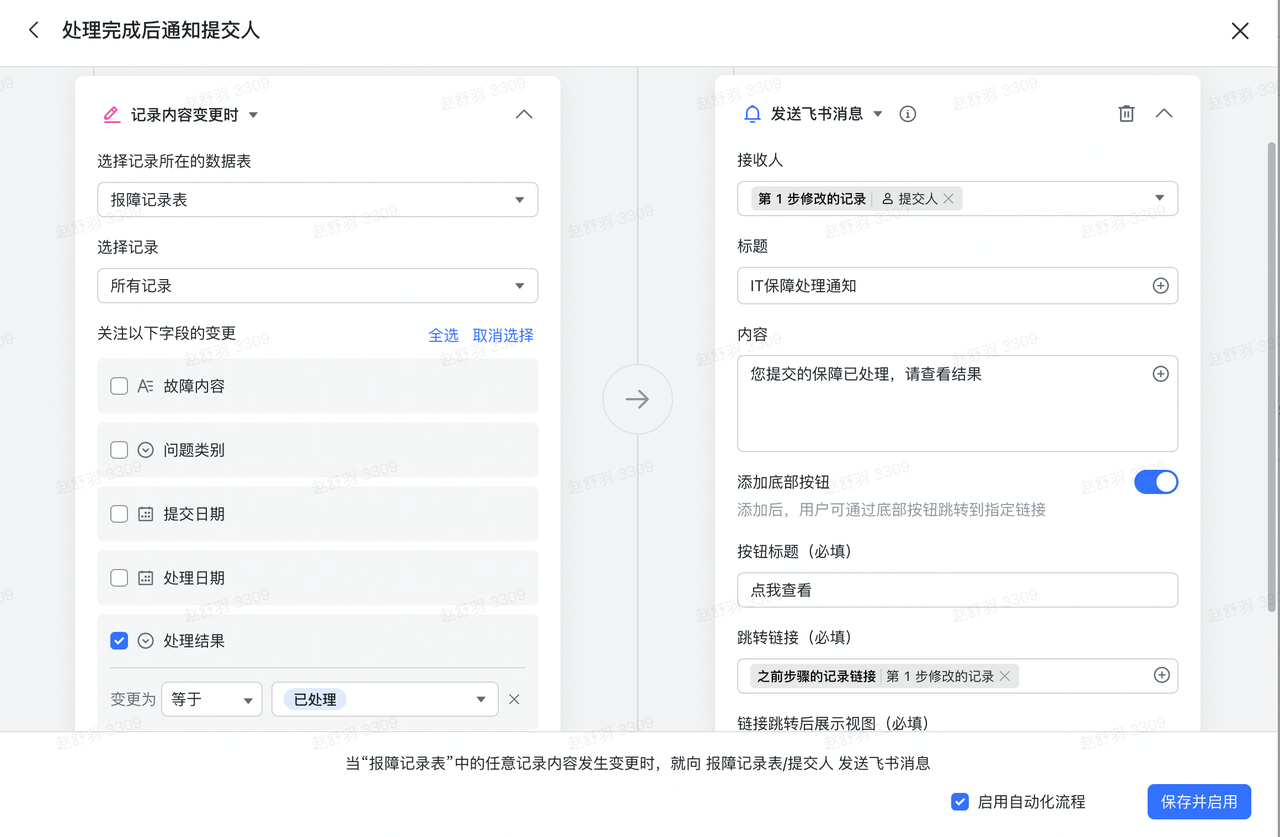Open the 报障记录表 data table dropdown
1280x837 pixels.
[317, 200]
